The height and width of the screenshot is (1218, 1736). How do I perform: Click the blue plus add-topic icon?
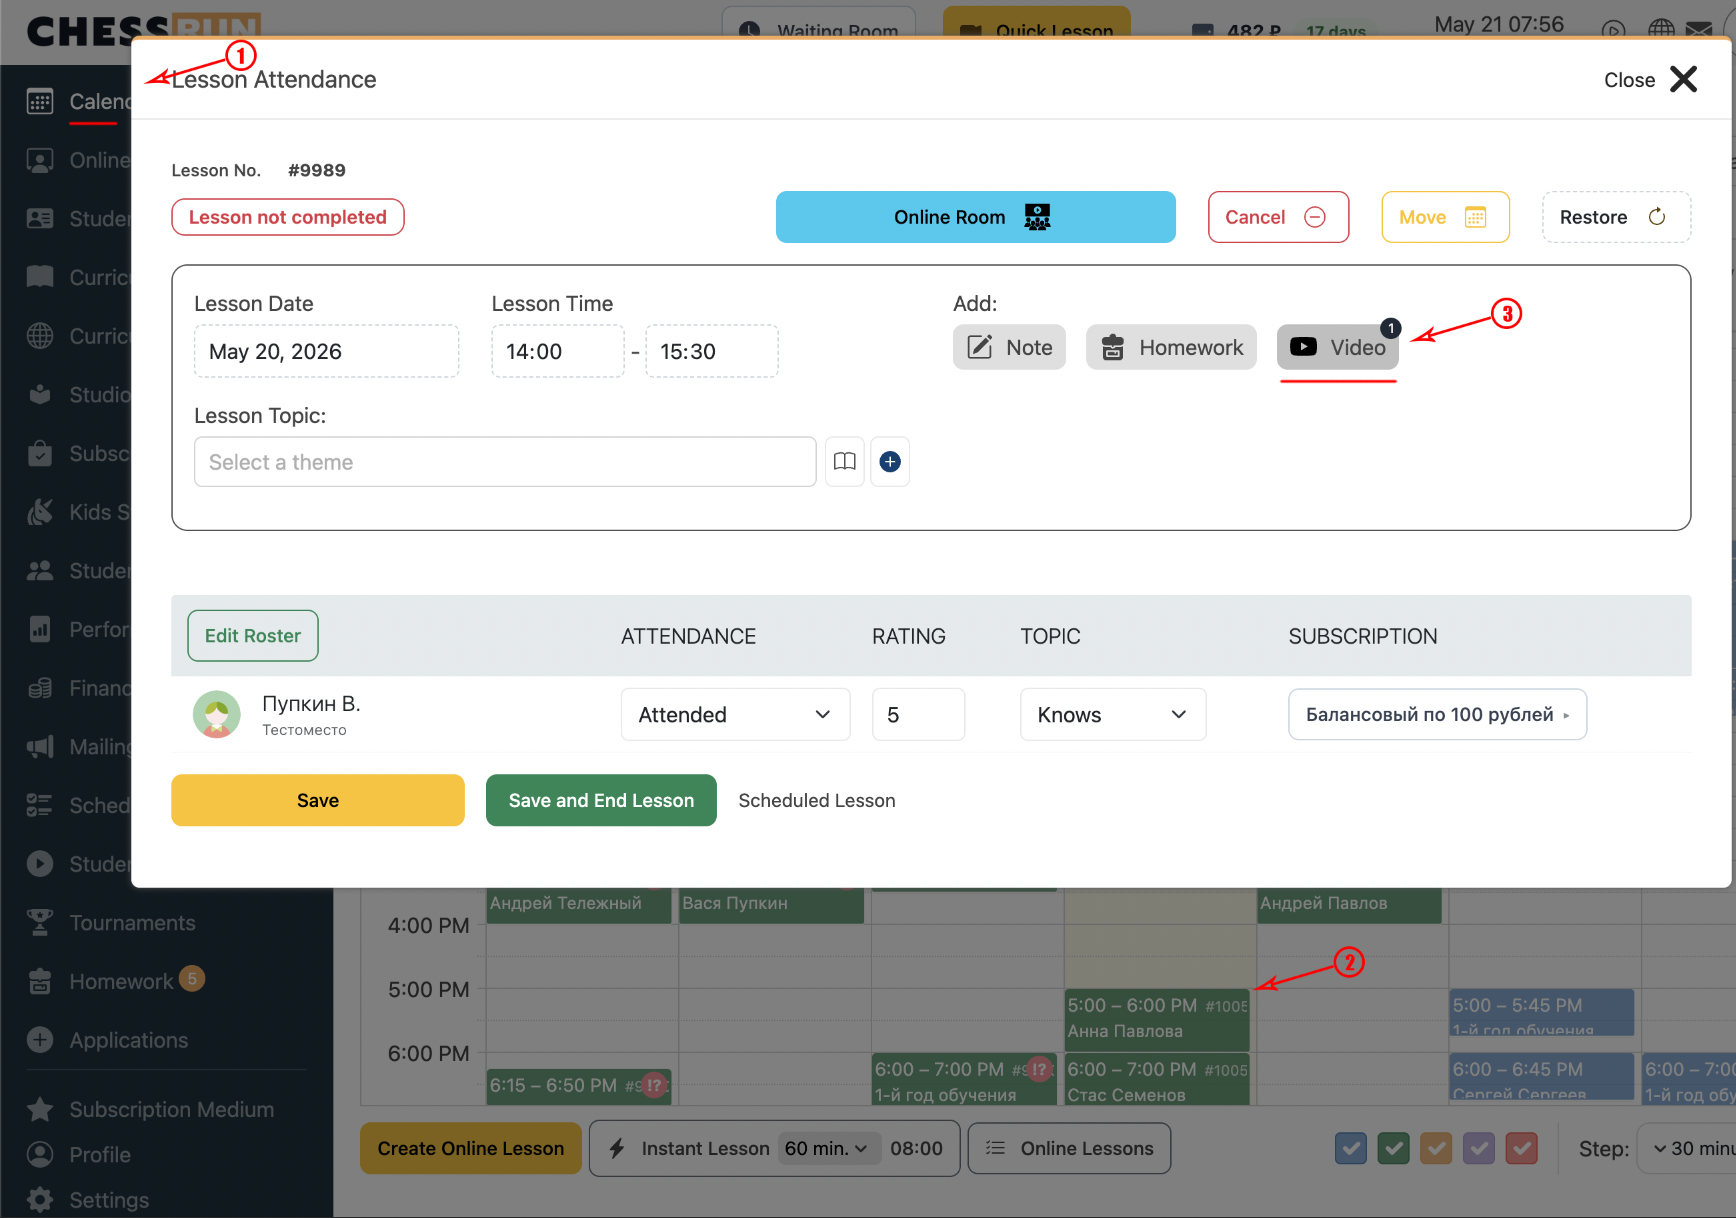pyautogui.click(x=890, y=462)
